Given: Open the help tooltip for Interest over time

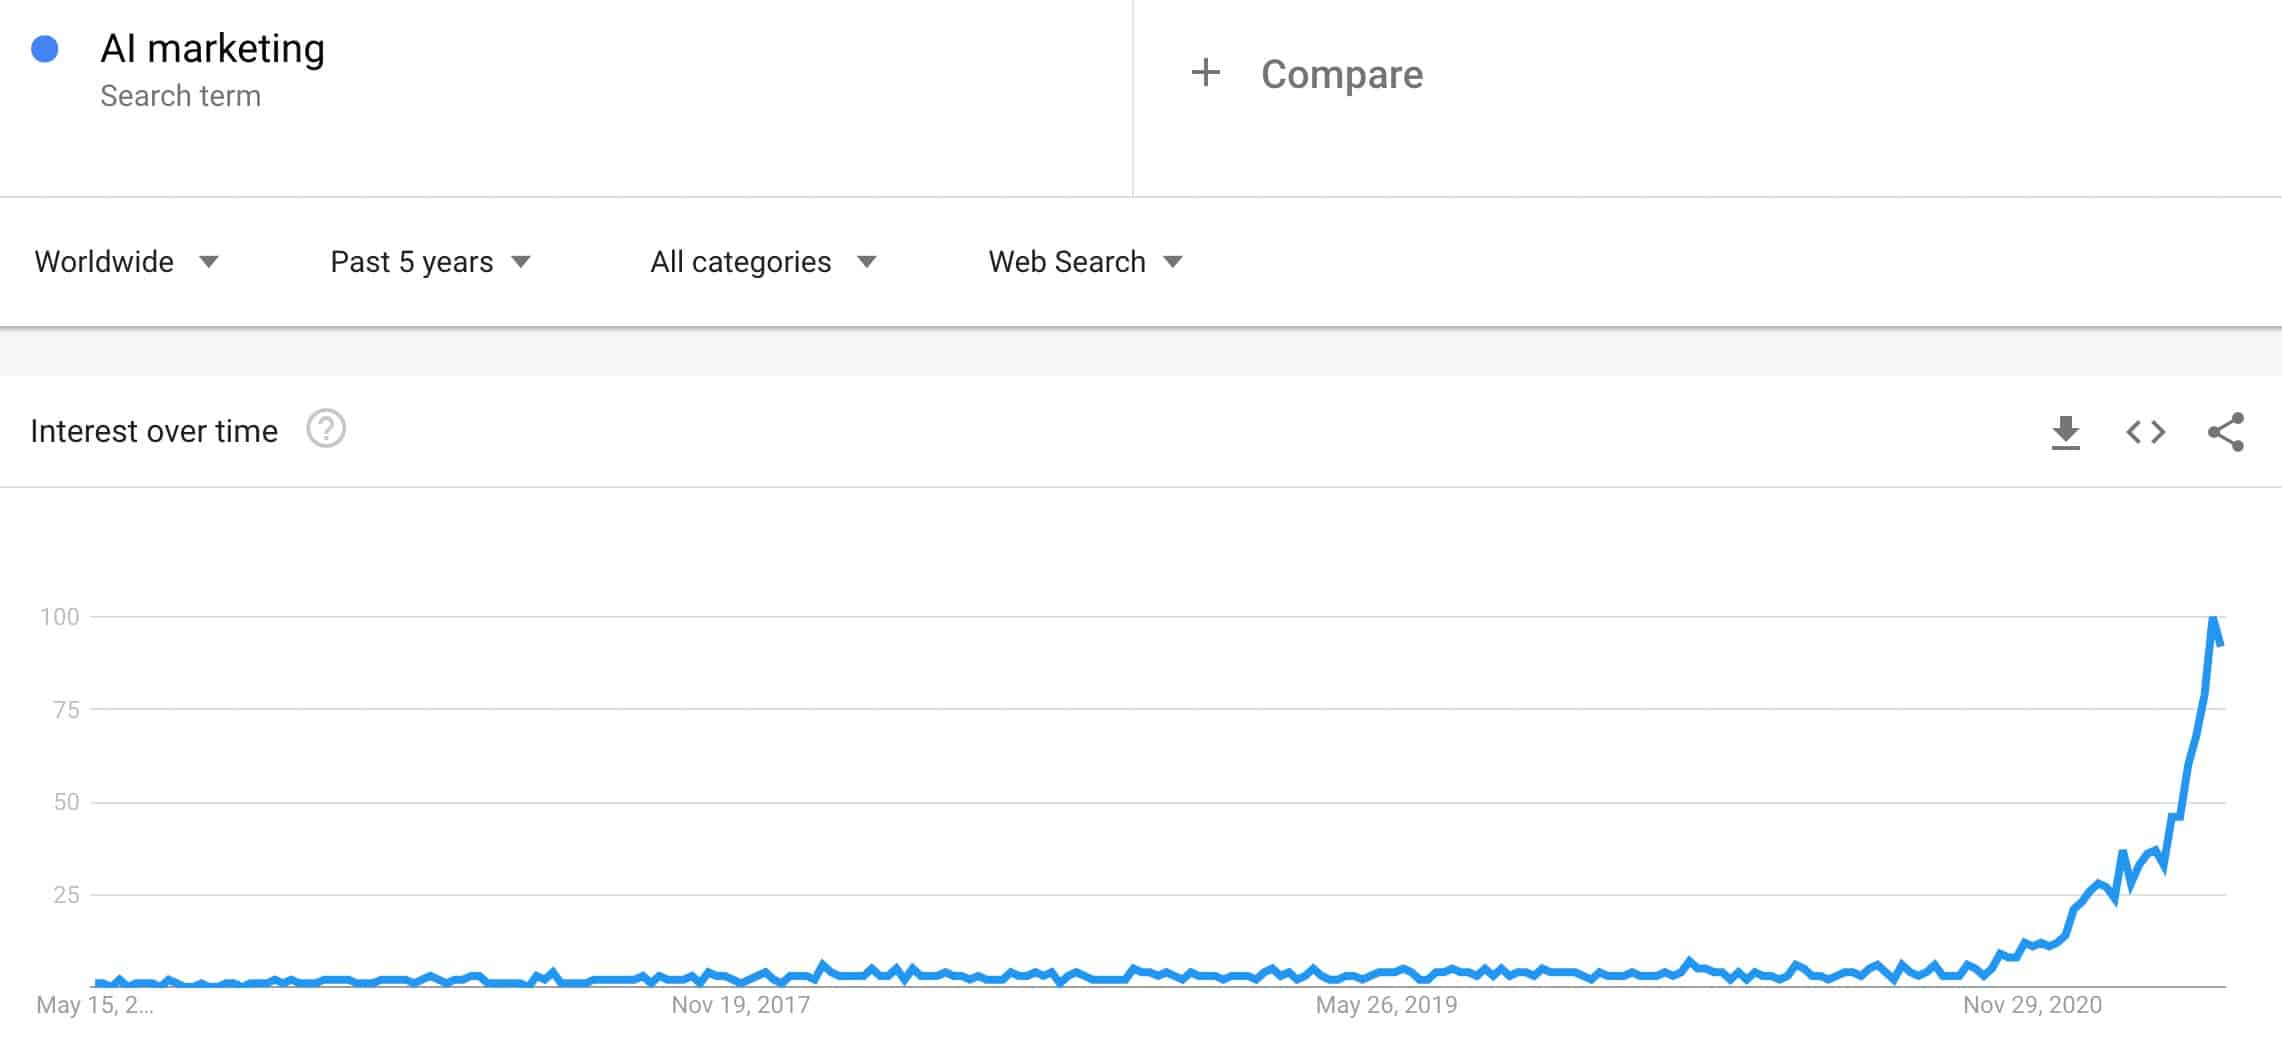Looking at the screenshot, I should click(x=325, y=430).
